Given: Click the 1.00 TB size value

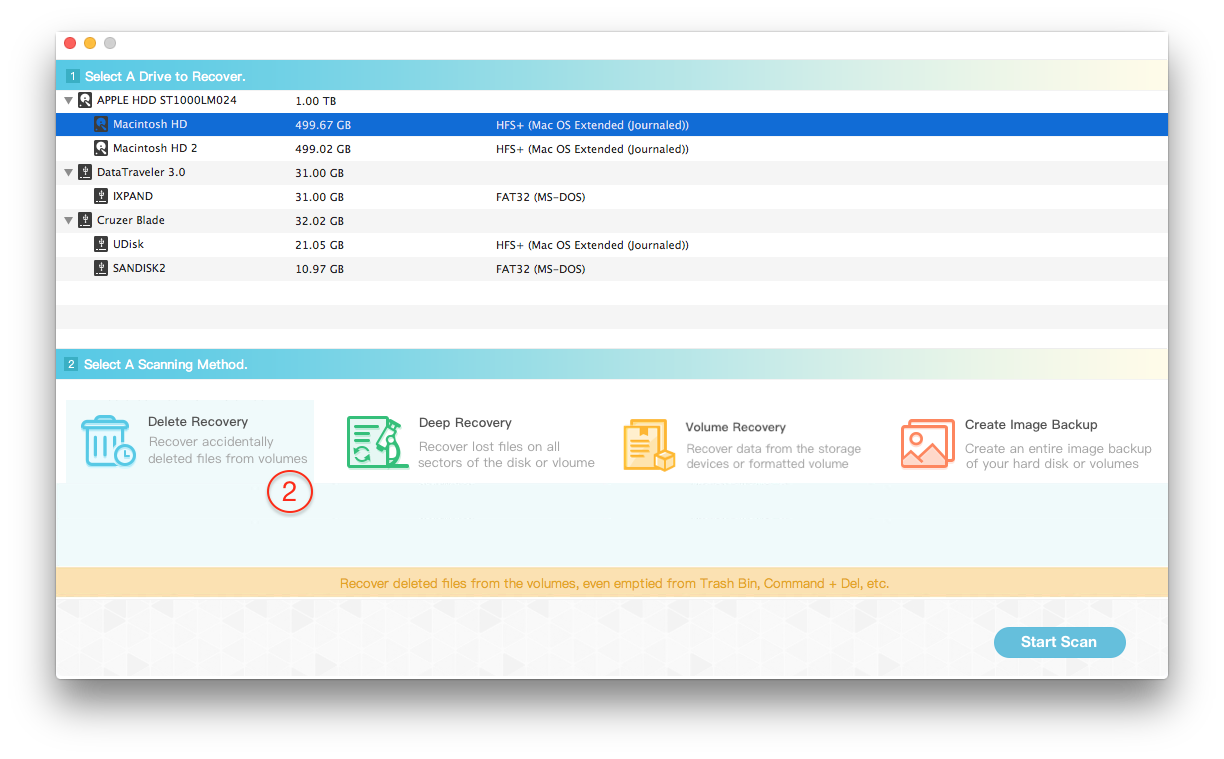Looking at the screenshot, I should tap(316, 101).
